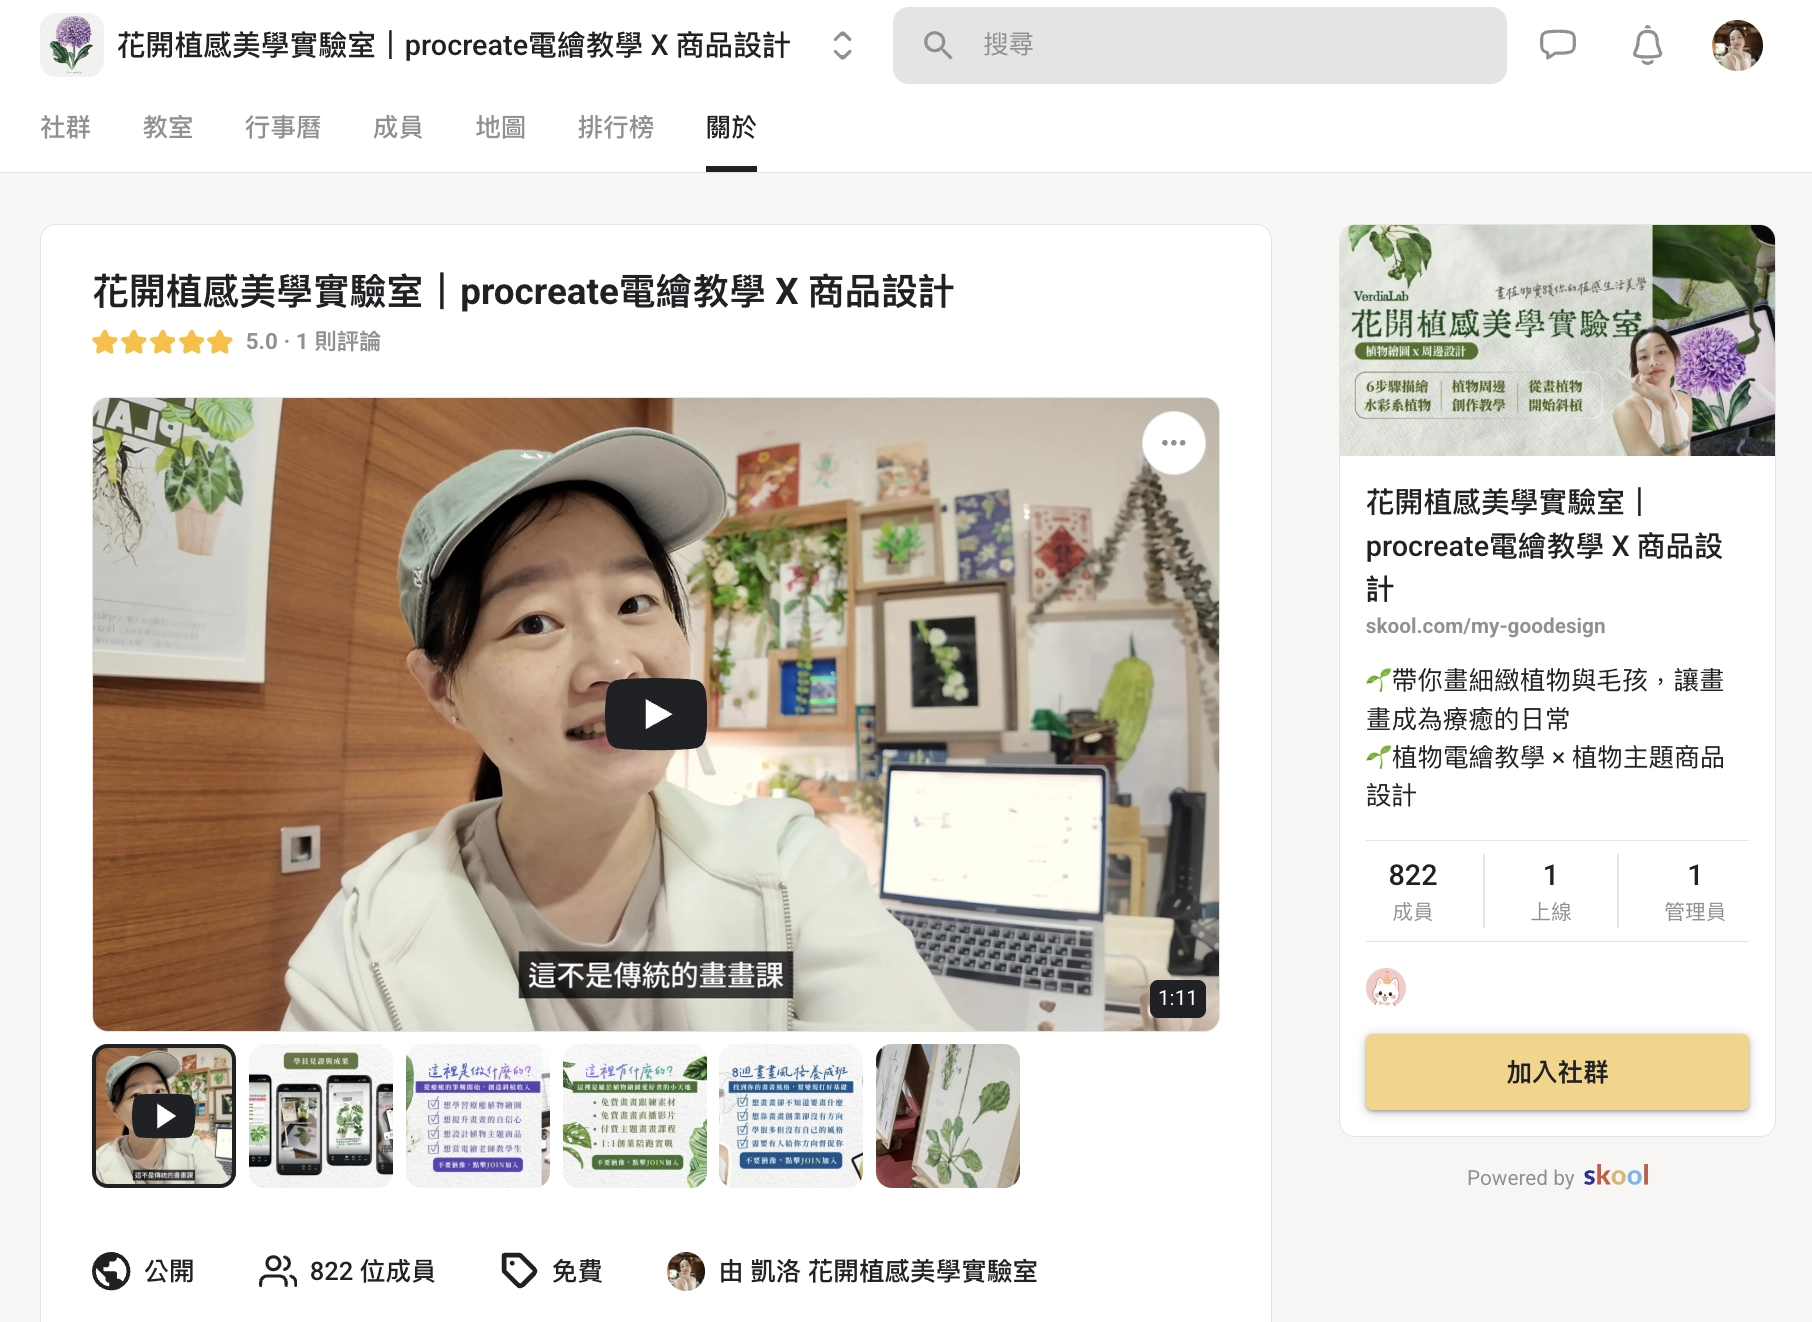The image size is (1812, 1322).
Task: Focus the 搜尋 search field
Action: [x=1199, y=45]
